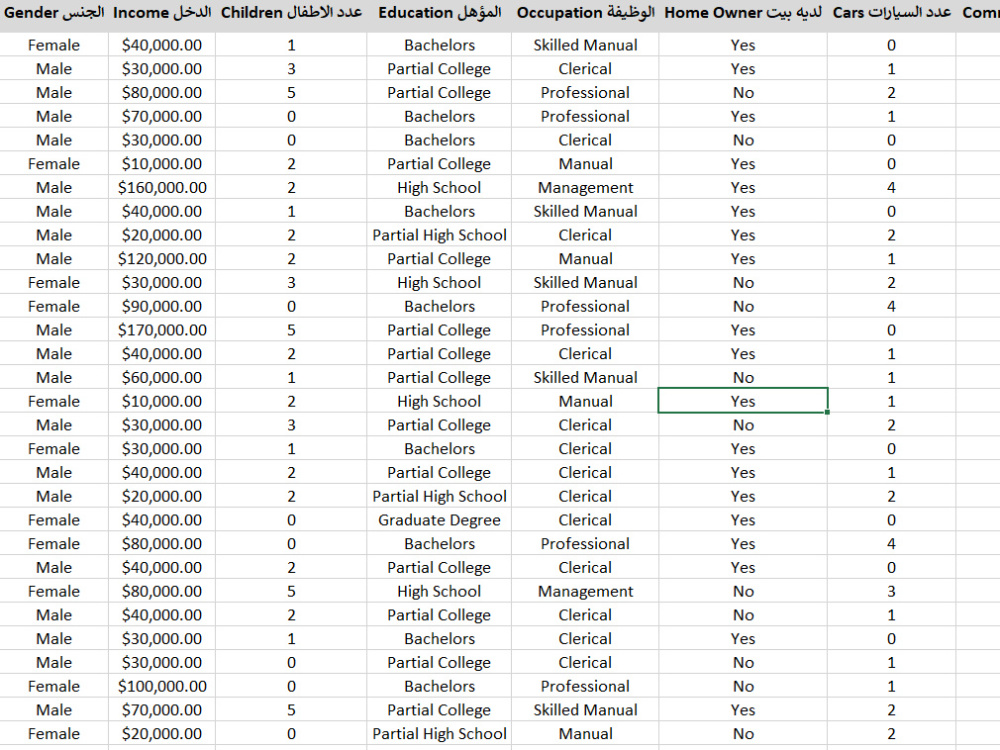This screenshot has height=750, width=1000.
Task: Select Management in the cars-3 row
Action: (x=585, y=591)
